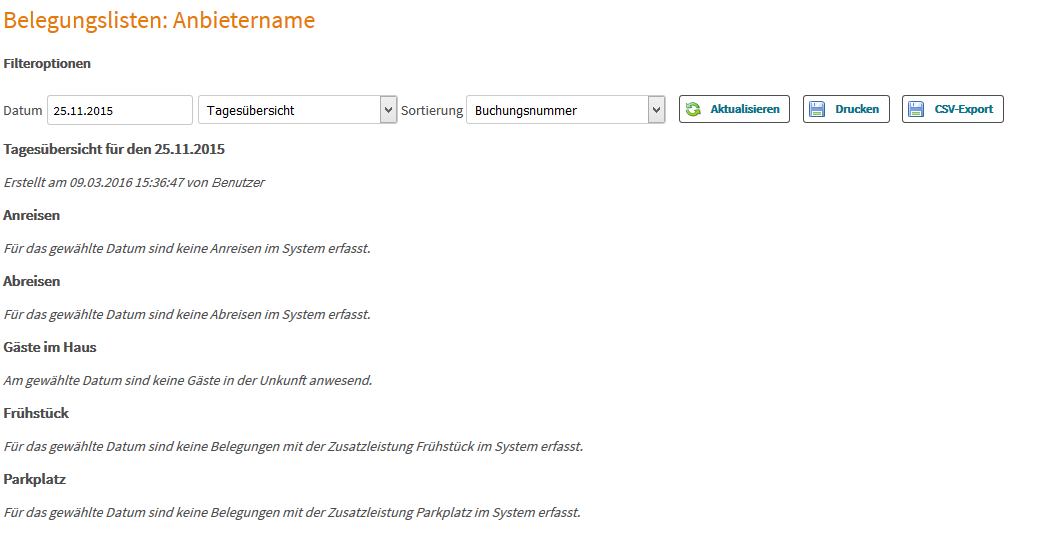Click the arrow of the Sortierung combo box
The image size is (1055, 543).
pos(656,110)
